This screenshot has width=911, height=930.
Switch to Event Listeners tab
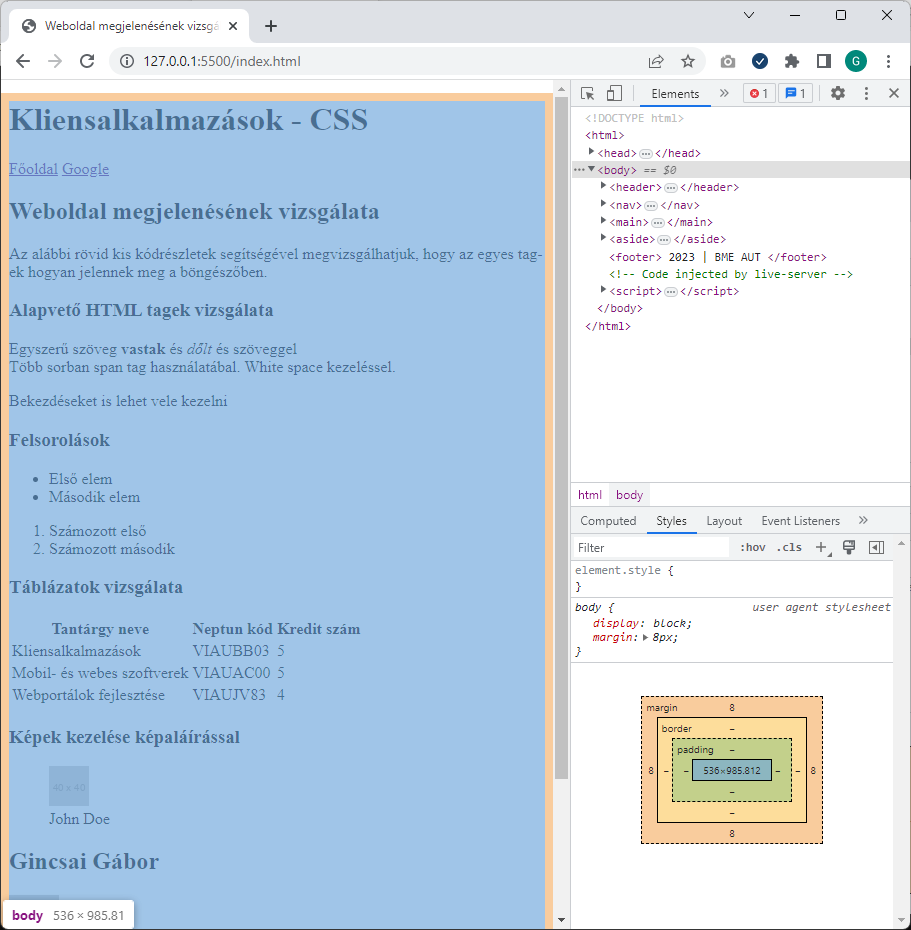[801, 521]
